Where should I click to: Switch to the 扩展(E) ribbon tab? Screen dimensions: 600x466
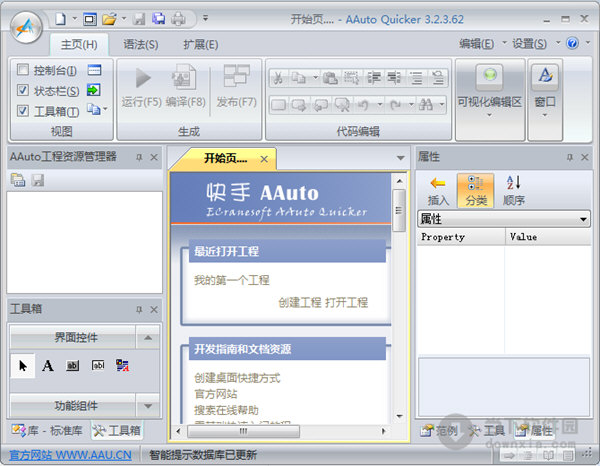(201, 45)
